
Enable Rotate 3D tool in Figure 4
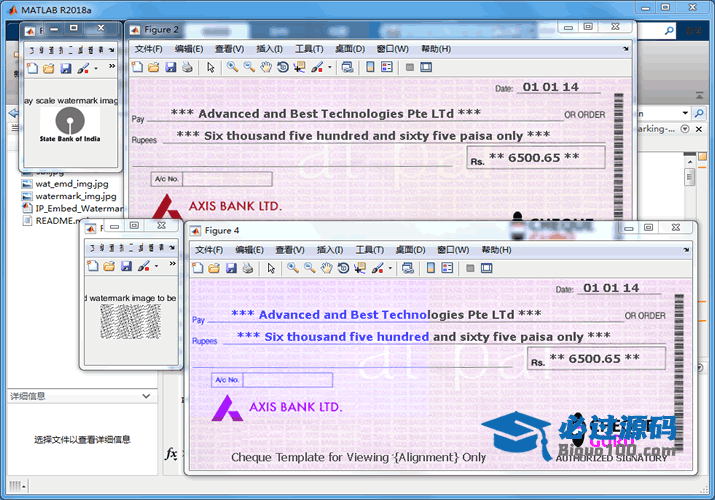(x=343, y=268)
